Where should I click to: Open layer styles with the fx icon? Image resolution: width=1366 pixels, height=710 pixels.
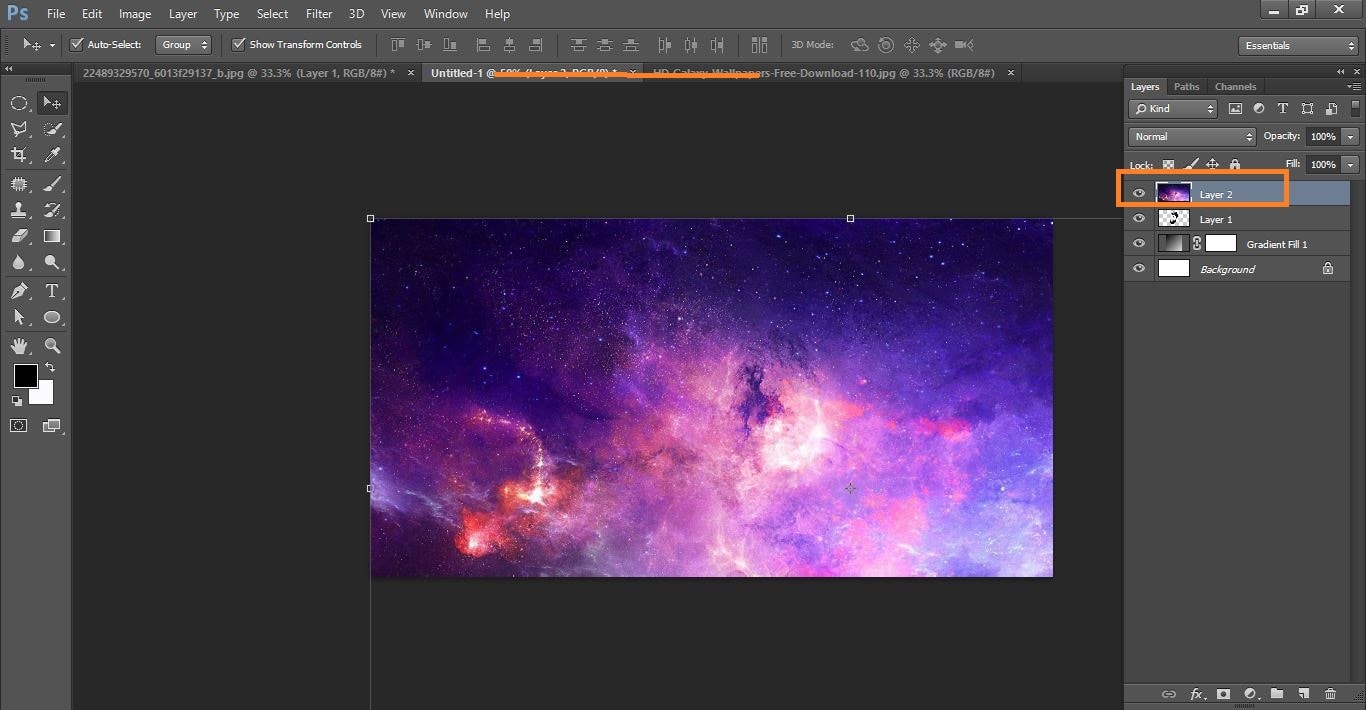click(x=1197, y=693)
